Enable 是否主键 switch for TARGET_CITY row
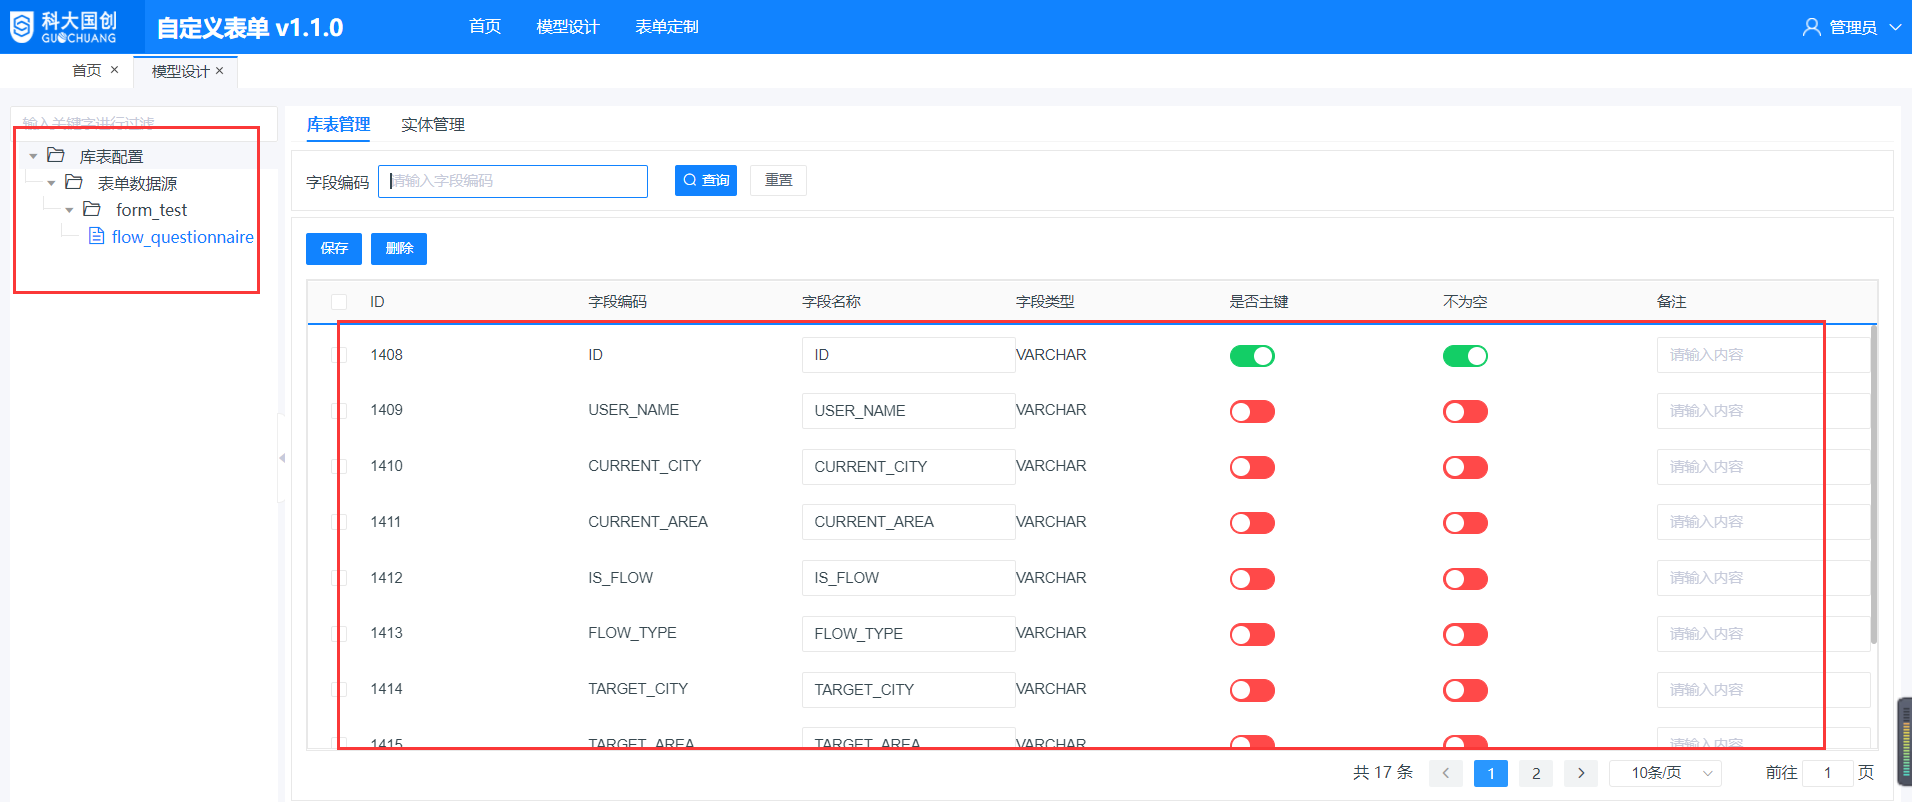1912x802 pixels. (1252, 690)
